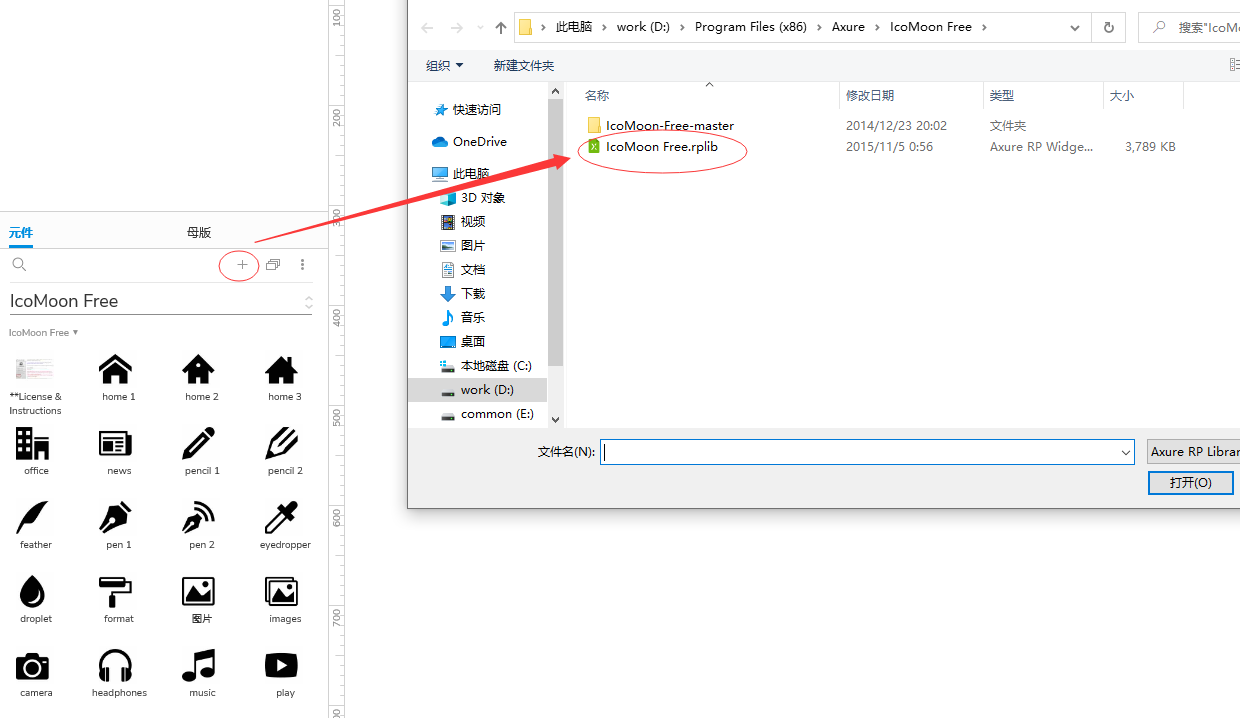1240x718 pixels.
Task: Click the work (D:) breadcrumb segment
Action: (643, 27)
